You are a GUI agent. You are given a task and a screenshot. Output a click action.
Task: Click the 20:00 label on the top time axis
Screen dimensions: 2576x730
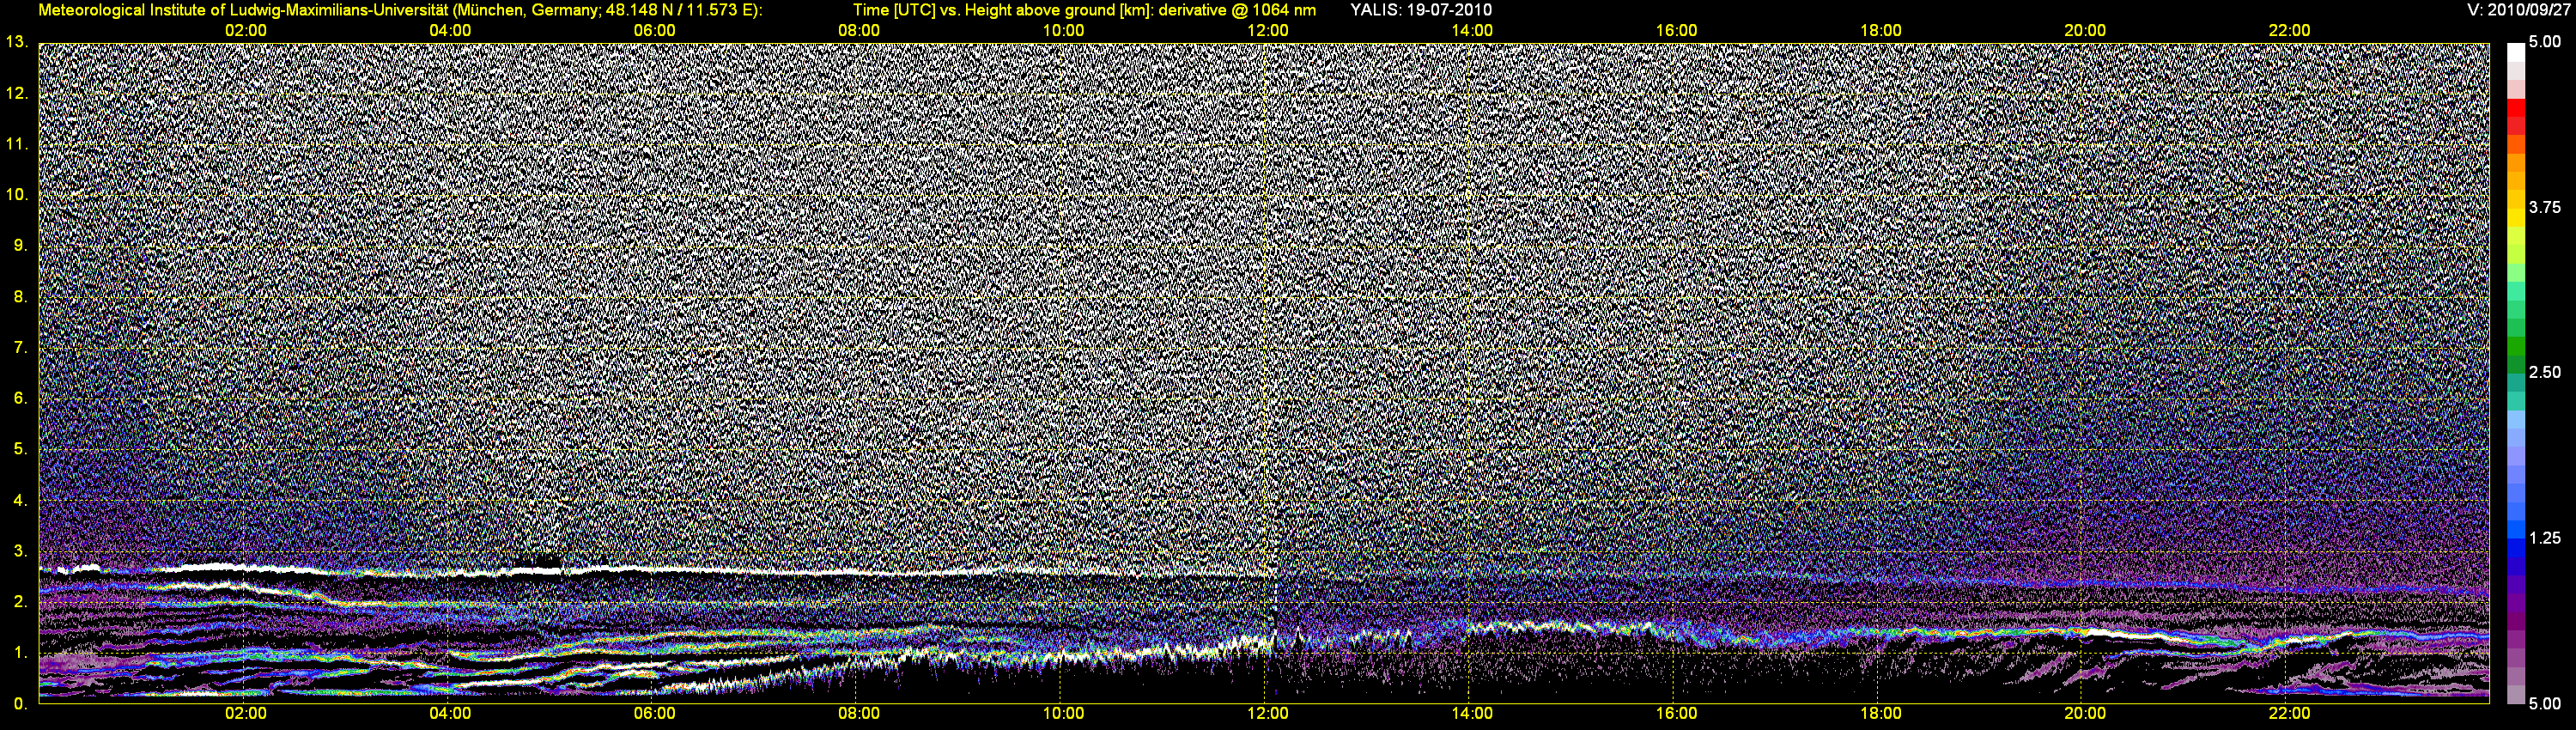coord(2085,31)
